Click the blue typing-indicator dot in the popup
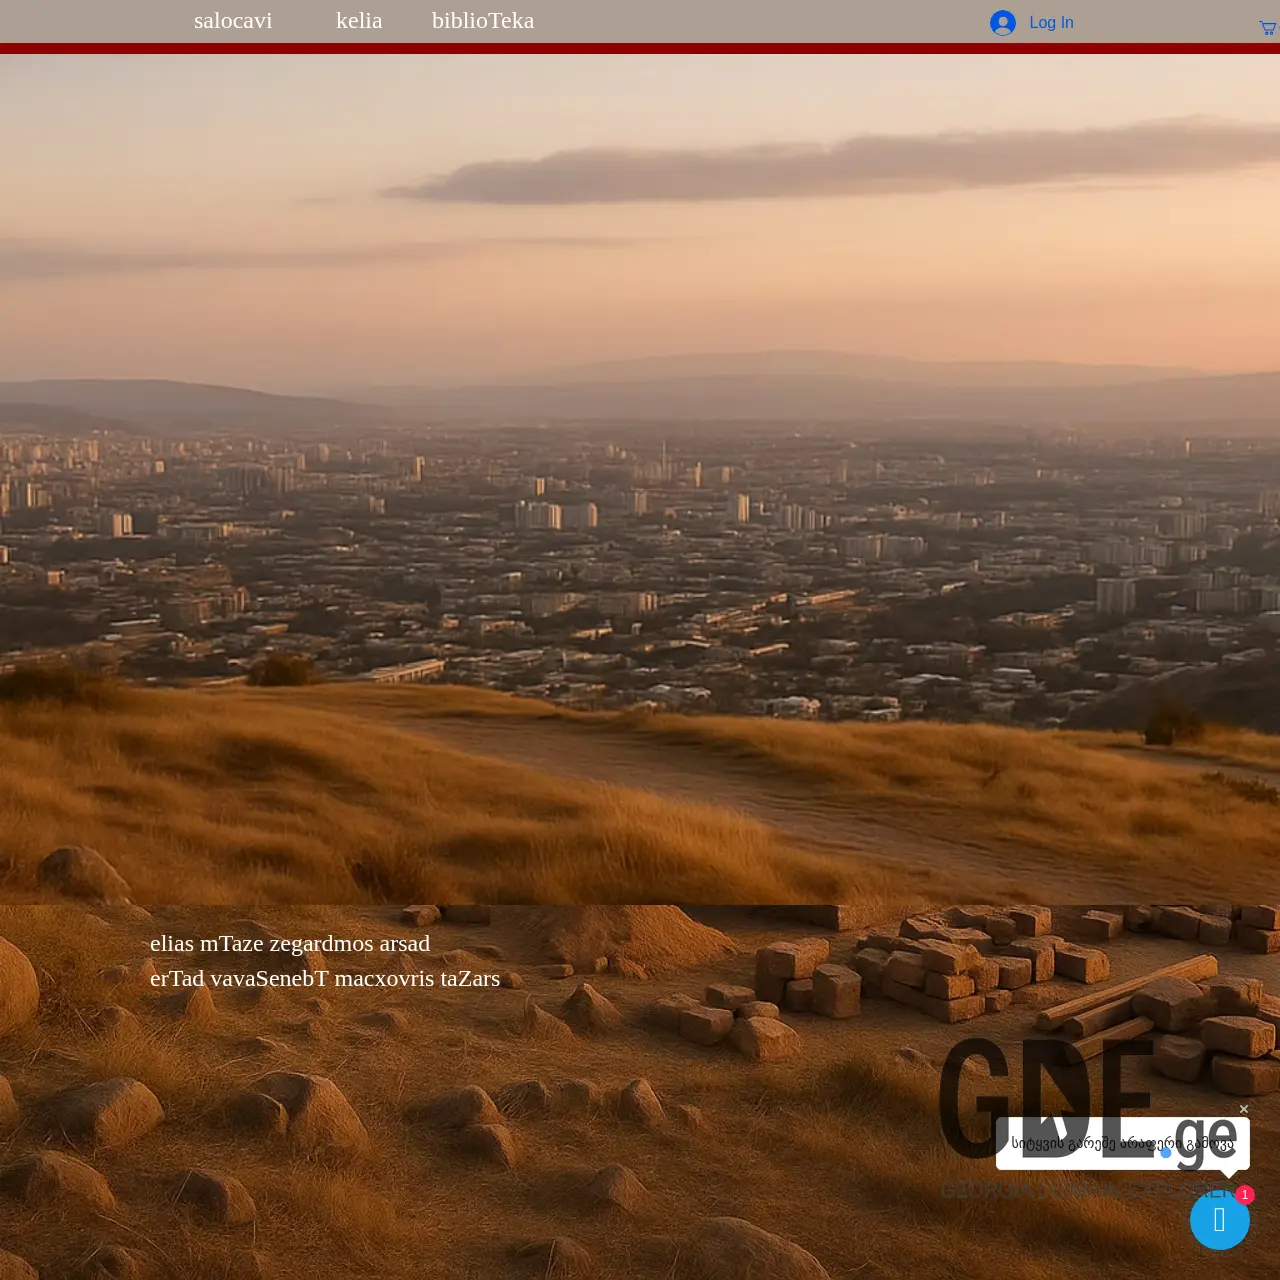This screenshot has width=1280, height=1280. (1166, 1155)
